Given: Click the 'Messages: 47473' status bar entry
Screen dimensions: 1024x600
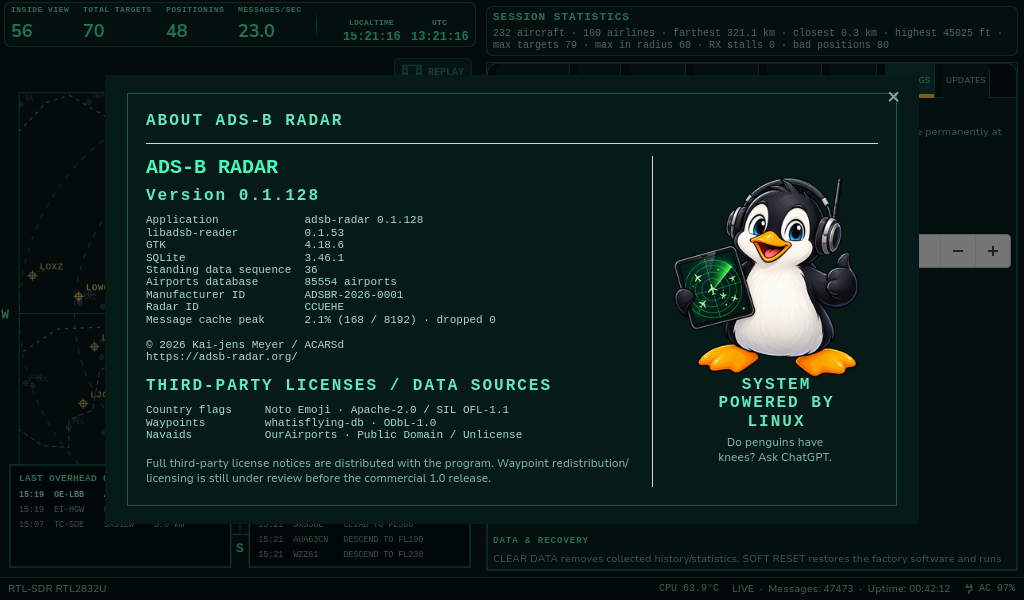Looking at the screenshot, I should click(810, 589).
